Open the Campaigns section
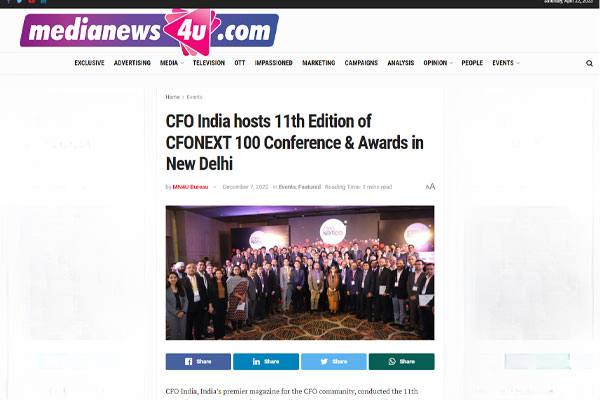Image resolution: width=600 pixels, height=400 pixels. tap(361, 63)
